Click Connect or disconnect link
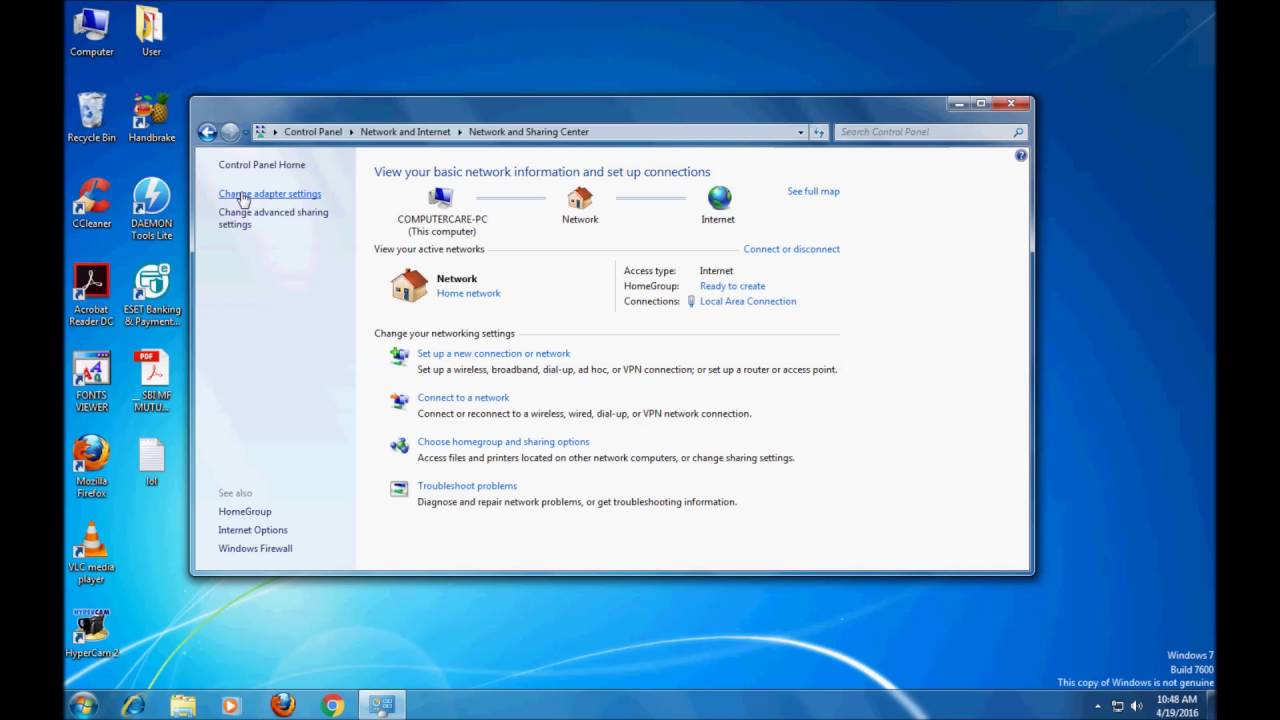The width and height of the screenshot is (1280, 720). [791, 249]
